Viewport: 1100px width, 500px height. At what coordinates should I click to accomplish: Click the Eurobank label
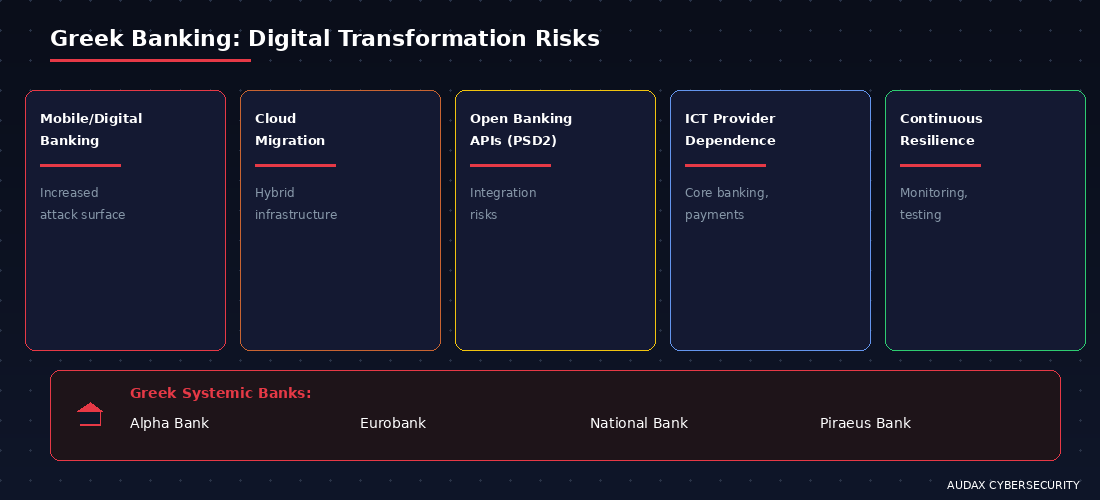pyautogui.click(x=393, y=424)
